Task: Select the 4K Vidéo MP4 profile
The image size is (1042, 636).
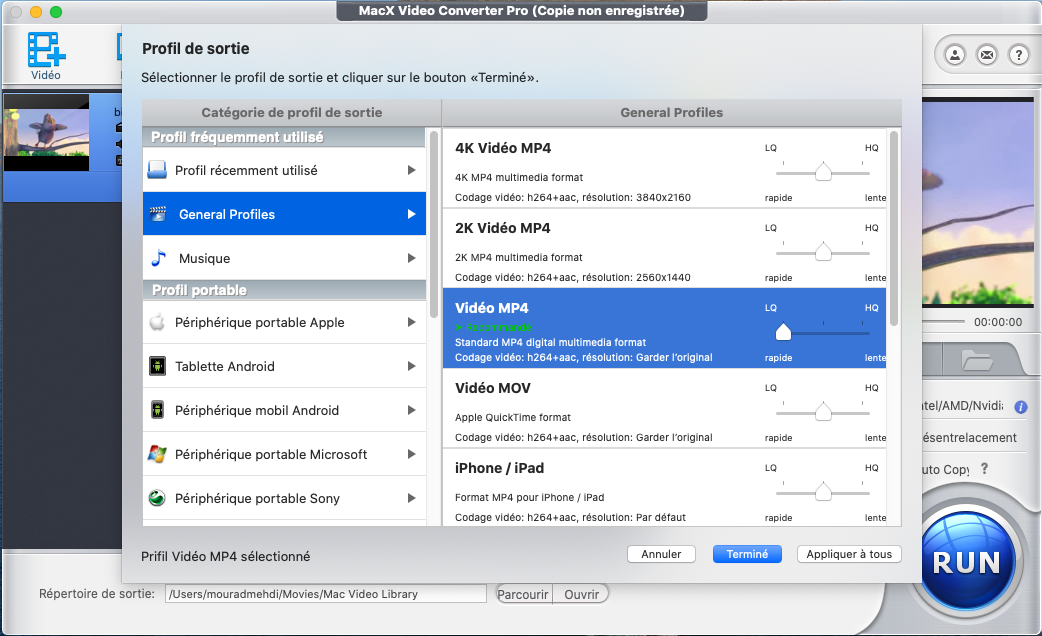Action: tap(665, 168)
